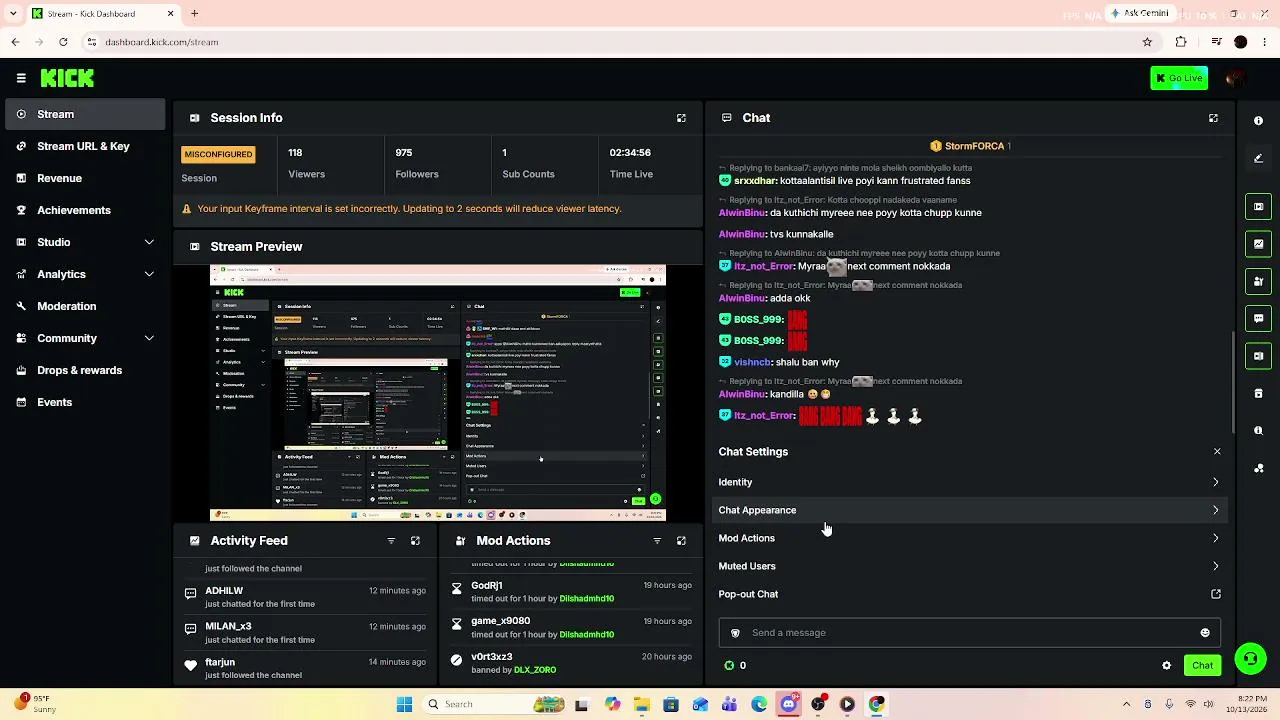Viewport: 1280px width, 720px height.
Task: Open Discord from the Windows taskbar
Action: click(789, 704)
